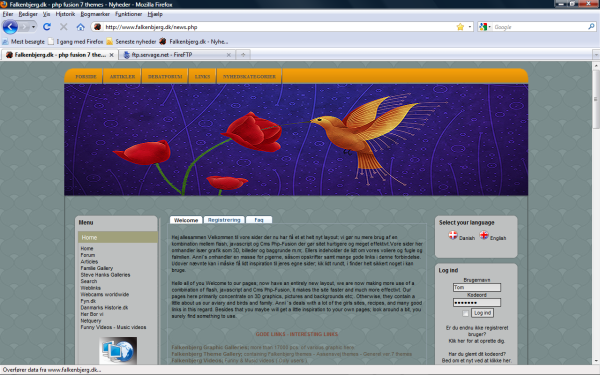Click the scrollbar down arrow

[596, 361]
